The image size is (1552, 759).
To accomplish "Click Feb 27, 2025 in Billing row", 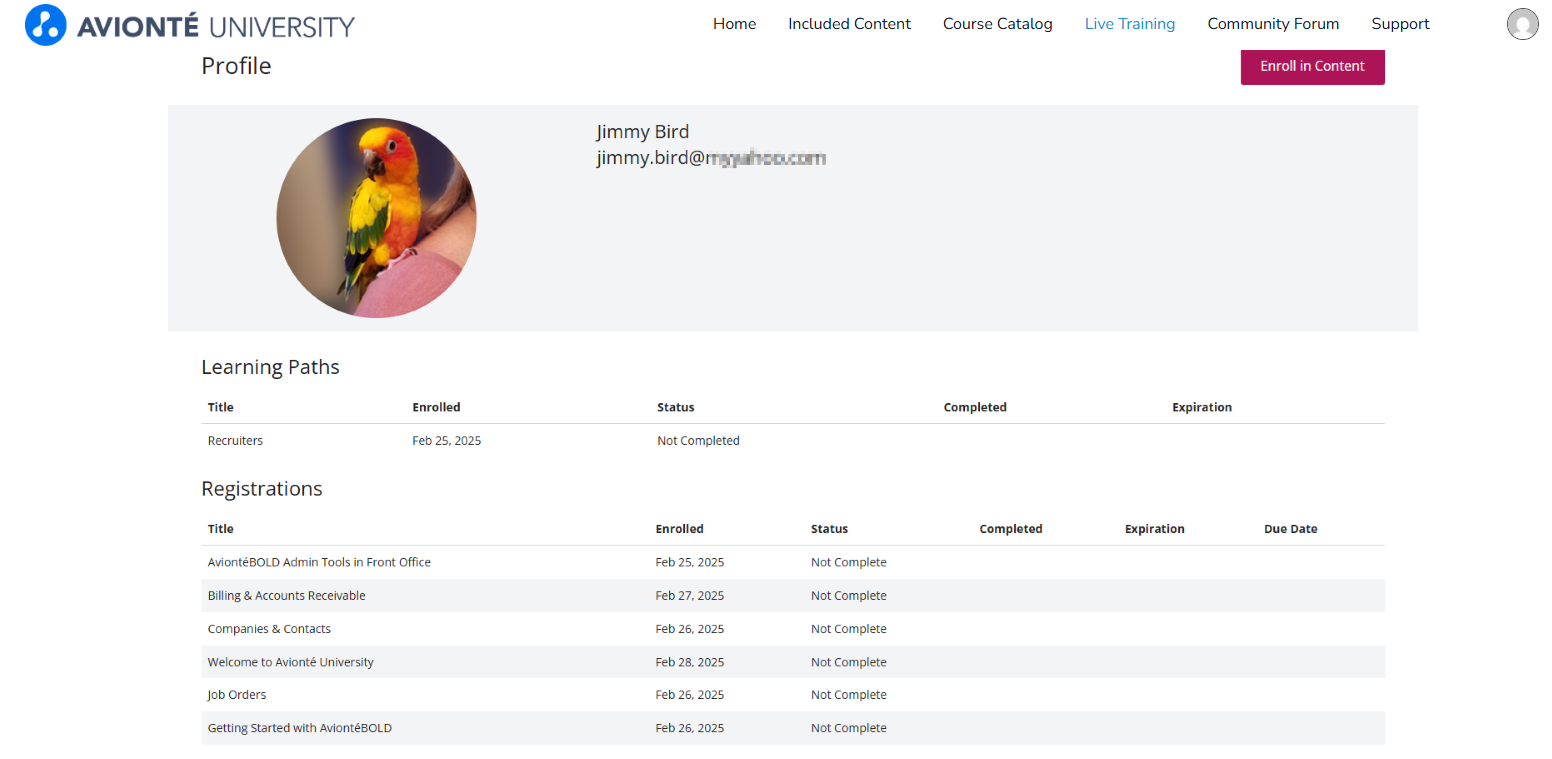I will point(690,596).
